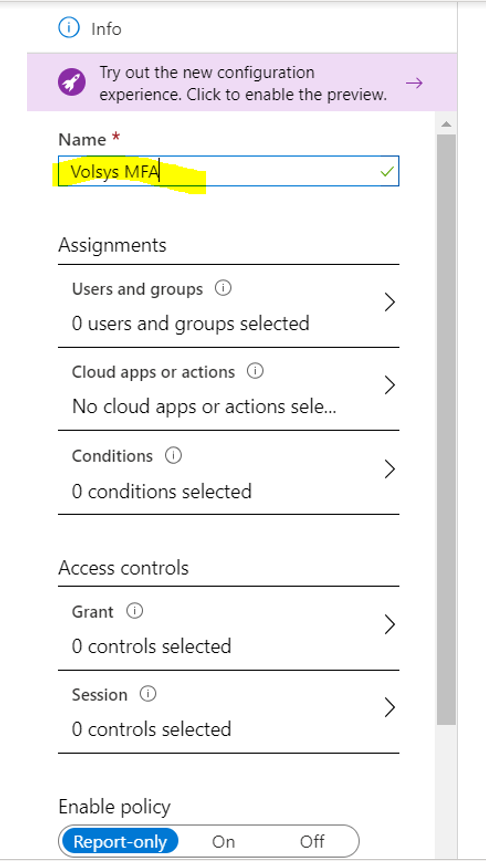Open Users and groups assignment
This screenshot has height=861, width=486.
pyautogui.click(x=228, y=306)
